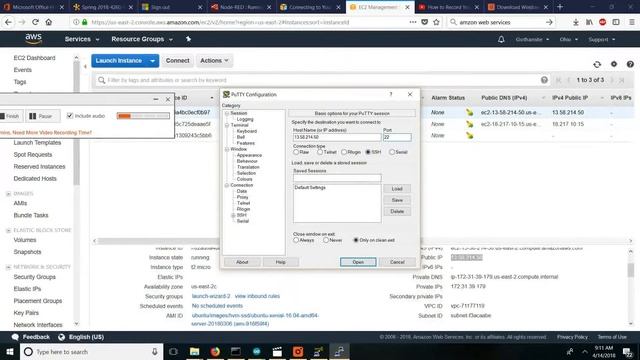
Task: Open the pin shortcuts star icon
Action: (x=188, y=39)
